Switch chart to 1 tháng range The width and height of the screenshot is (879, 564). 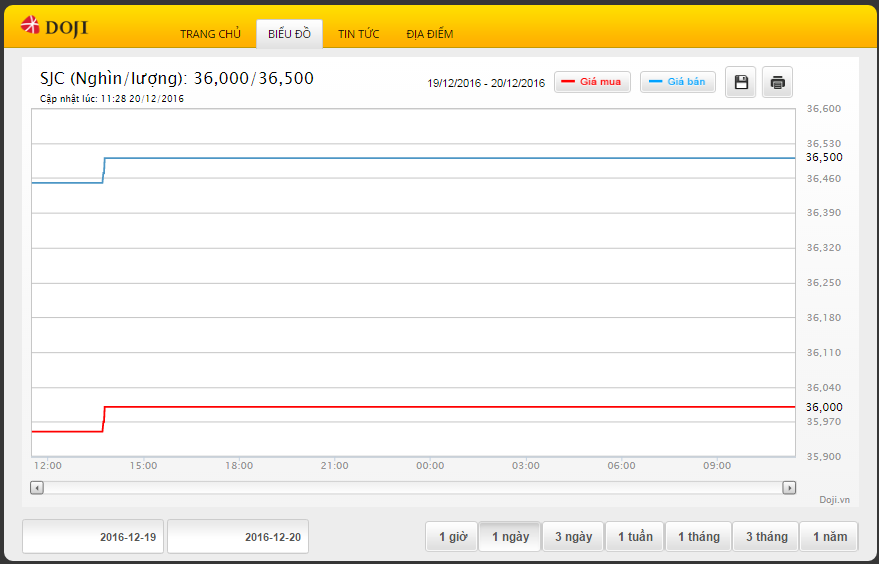[698, 537]
